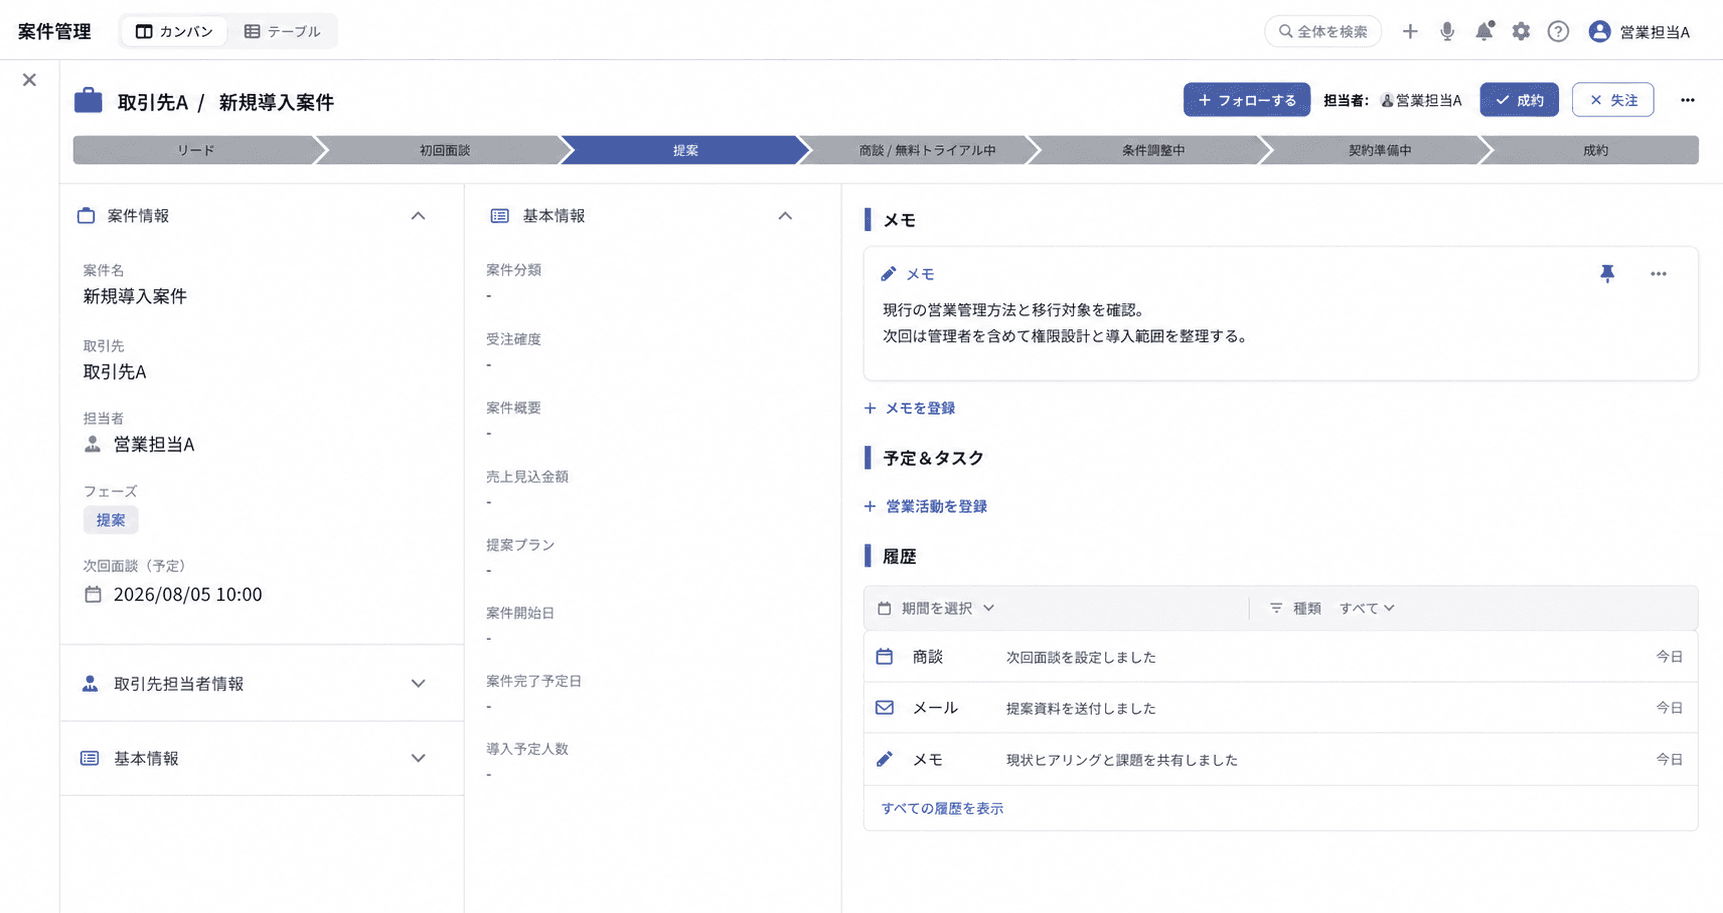Open the 期間を選択 dropdown
Image resolution: width=1723 pixels, height=913 pixels.
[936, 608]
